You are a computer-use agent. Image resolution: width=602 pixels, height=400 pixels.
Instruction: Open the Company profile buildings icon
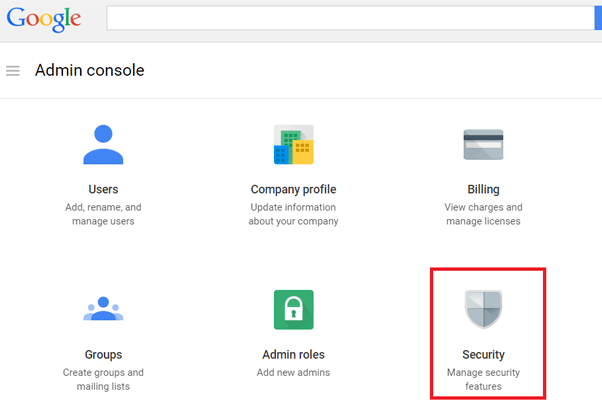point(293,144)
